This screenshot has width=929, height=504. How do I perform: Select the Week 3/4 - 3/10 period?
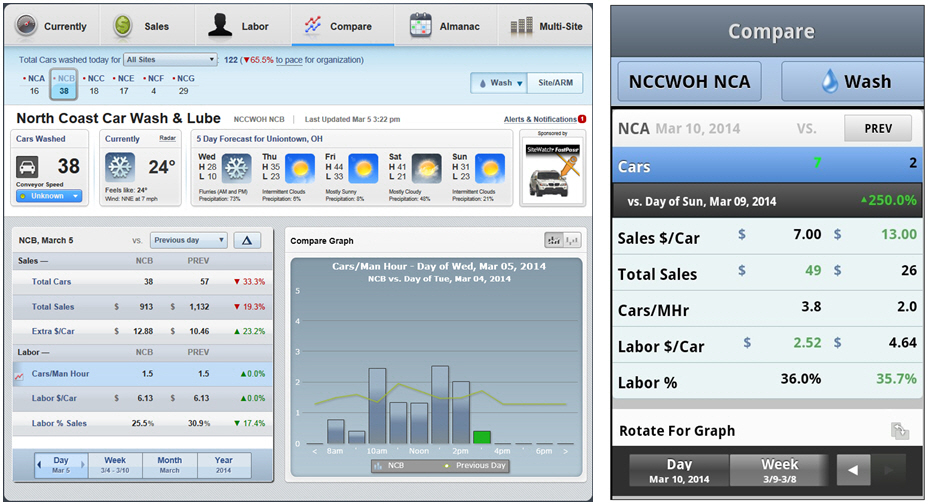(x=115, y=465)
